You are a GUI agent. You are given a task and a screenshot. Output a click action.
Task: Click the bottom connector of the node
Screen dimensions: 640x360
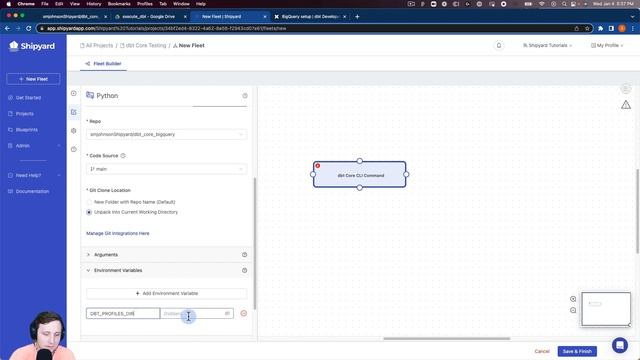(x=360, y=188)
